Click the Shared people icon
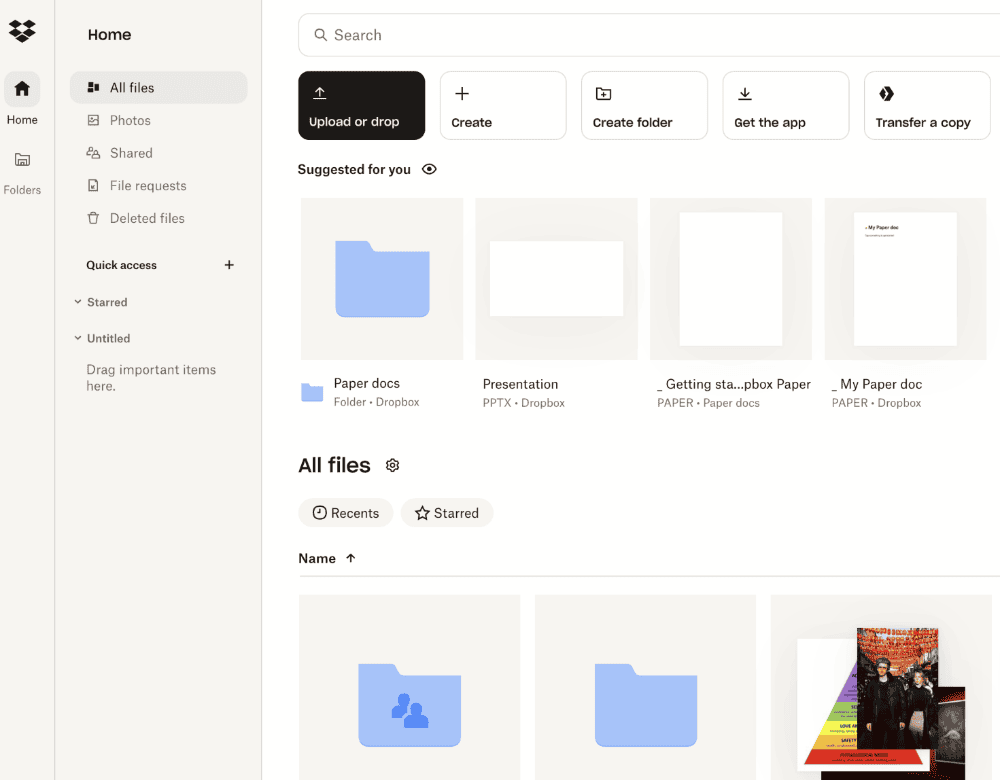Screen dimensions: 1000x780 [93, 153]
